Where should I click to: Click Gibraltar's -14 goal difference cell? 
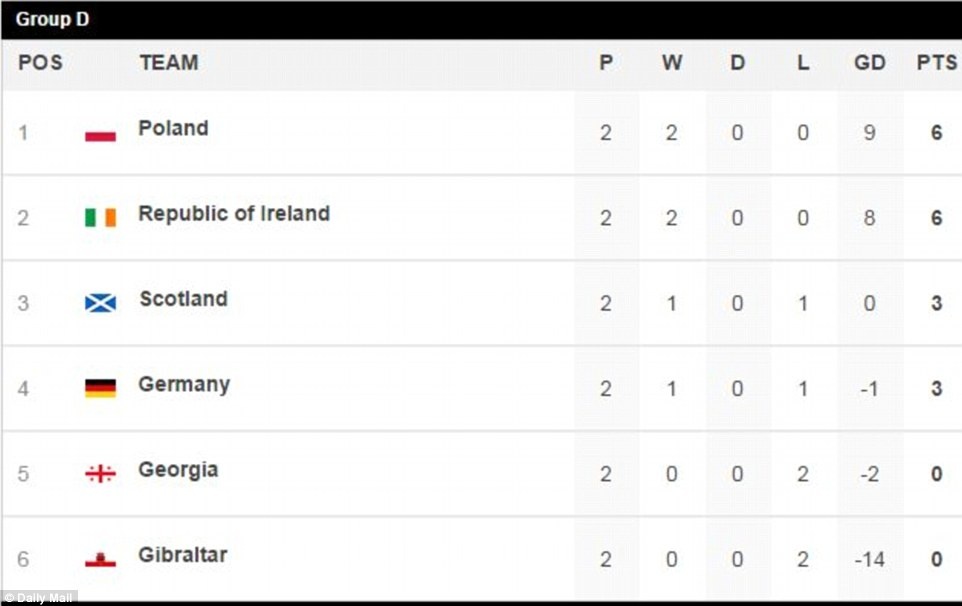pos(869,559)
